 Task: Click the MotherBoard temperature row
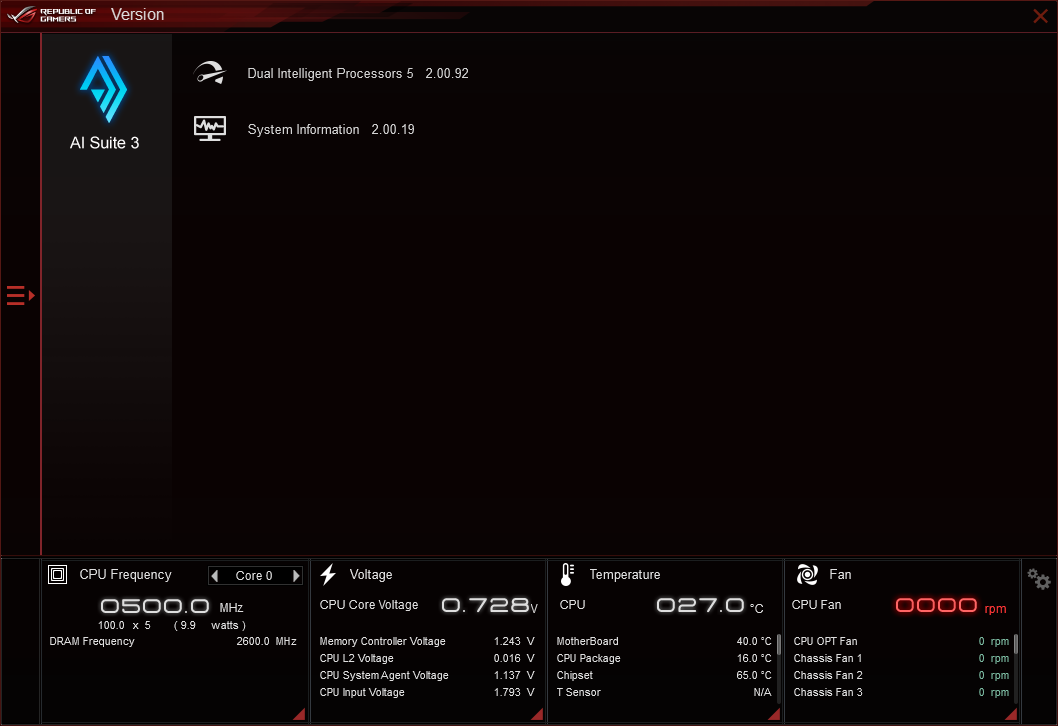[664, 641]
